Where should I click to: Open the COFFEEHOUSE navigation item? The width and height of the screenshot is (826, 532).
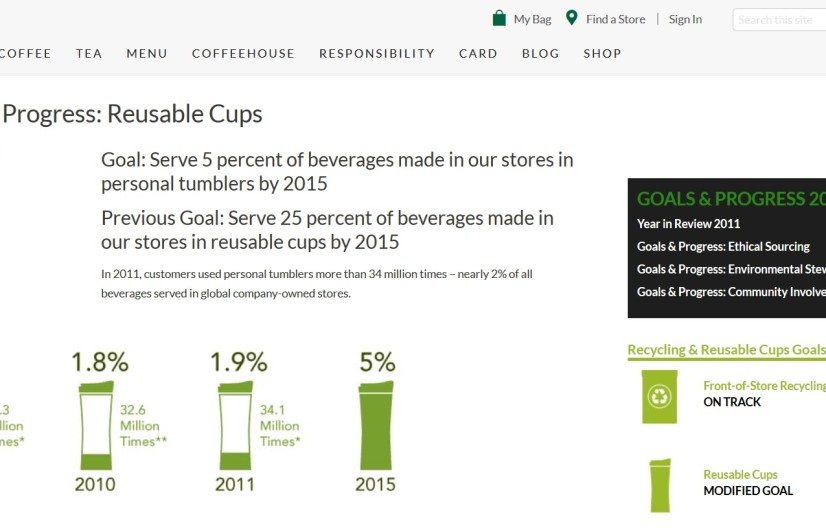tap(243, 54)
